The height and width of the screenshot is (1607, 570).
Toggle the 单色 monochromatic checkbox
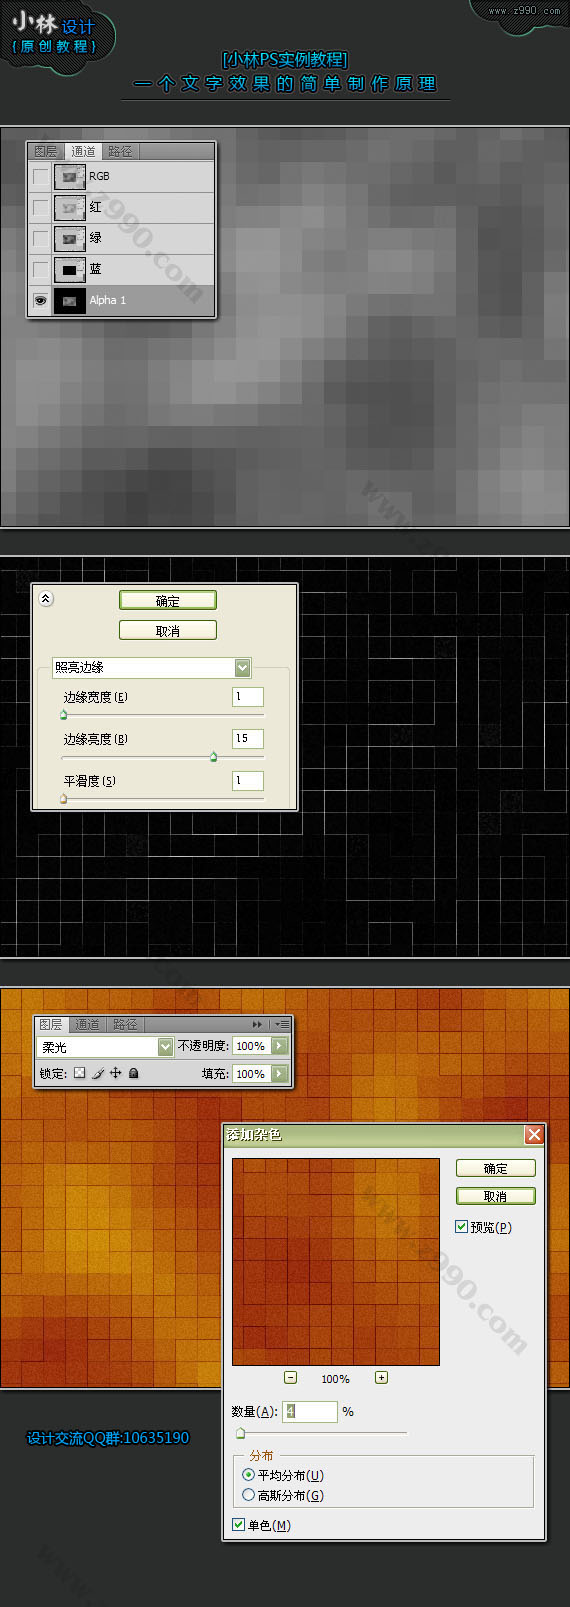pos(238,1524)
